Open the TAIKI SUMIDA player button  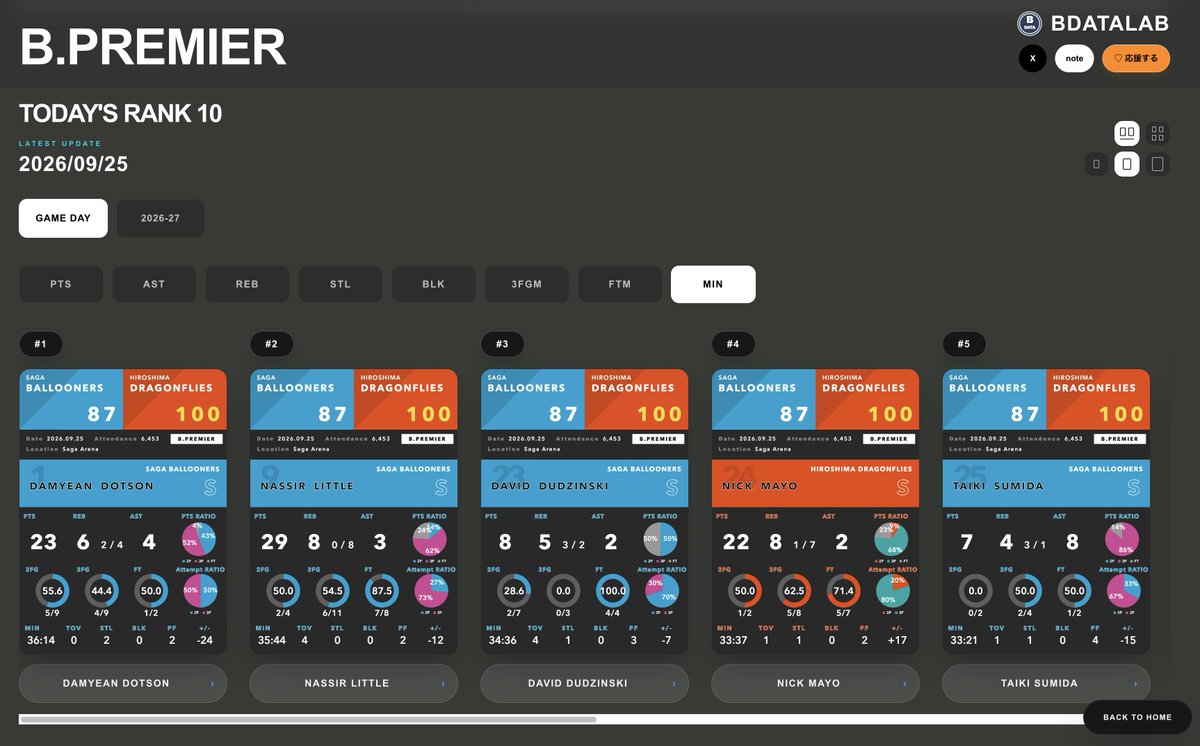pyautogui.click(x=1046, y=683)
